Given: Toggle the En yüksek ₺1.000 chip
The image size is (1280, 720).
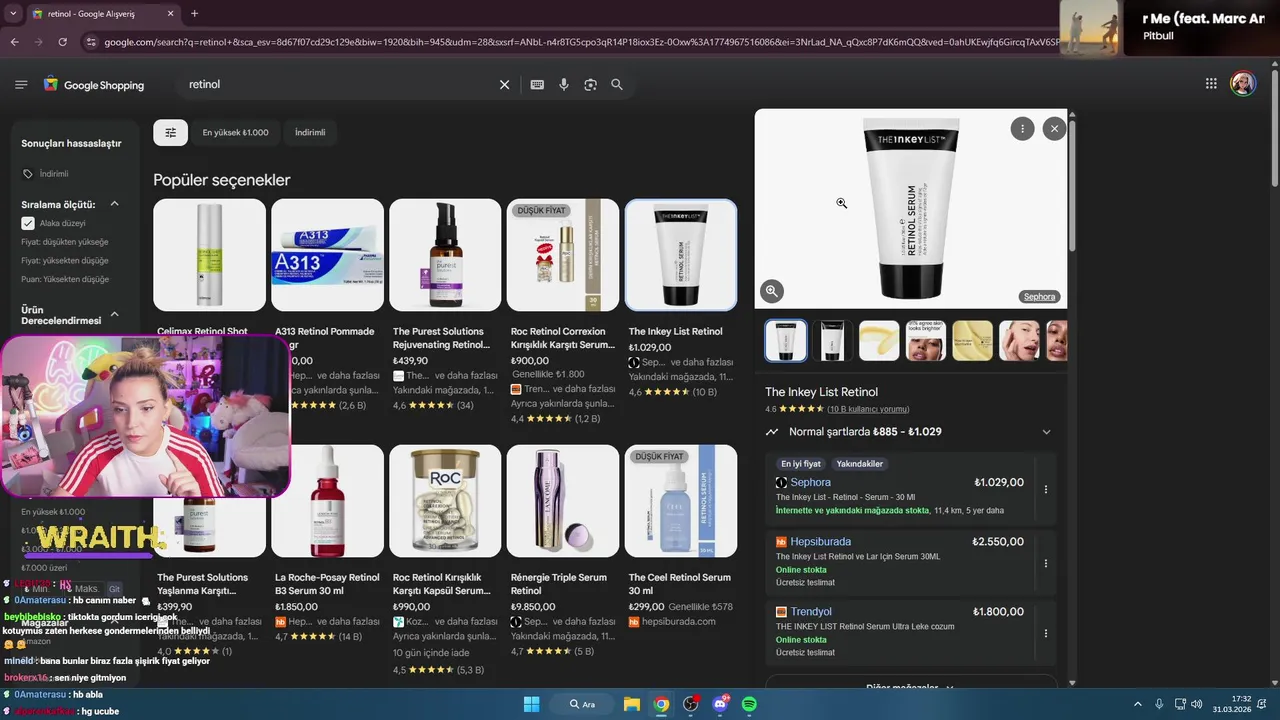Looking at the screenshot, I should point(235,132).
